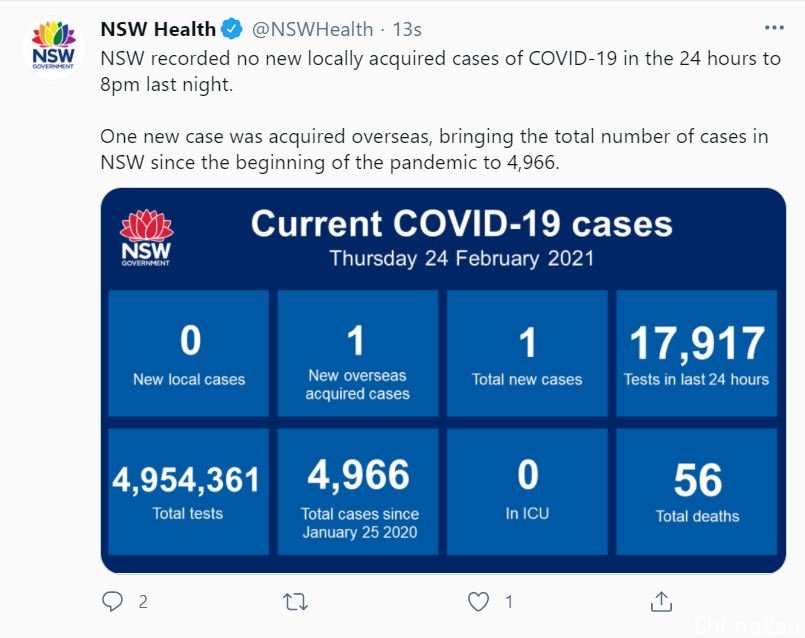This screenshot has height=638, width=805.
Task: Share the tweet via upload icon
Action: point(661,601)
